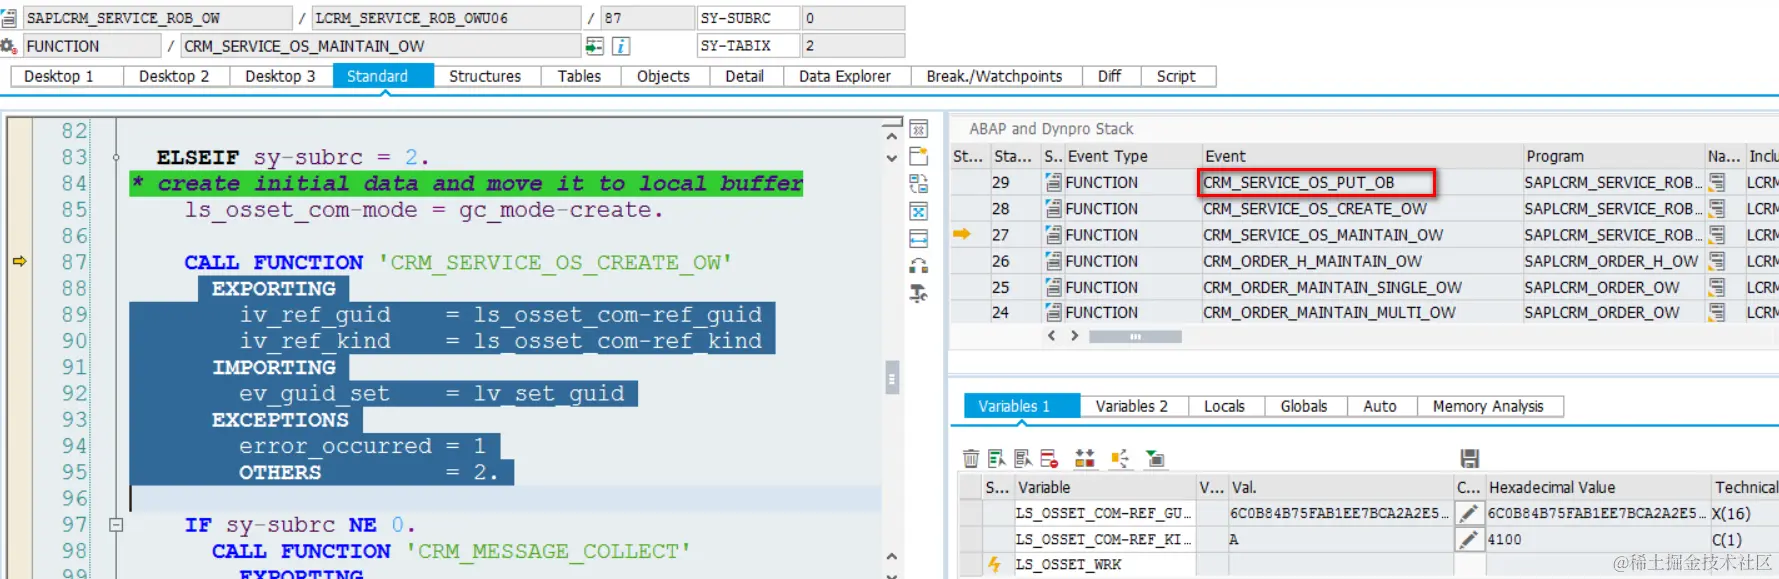
Task: Click the navigate-to-source icon next to CRM_SERVICE_OS_MAINTAIN_OW
Action: click(594, 46)
